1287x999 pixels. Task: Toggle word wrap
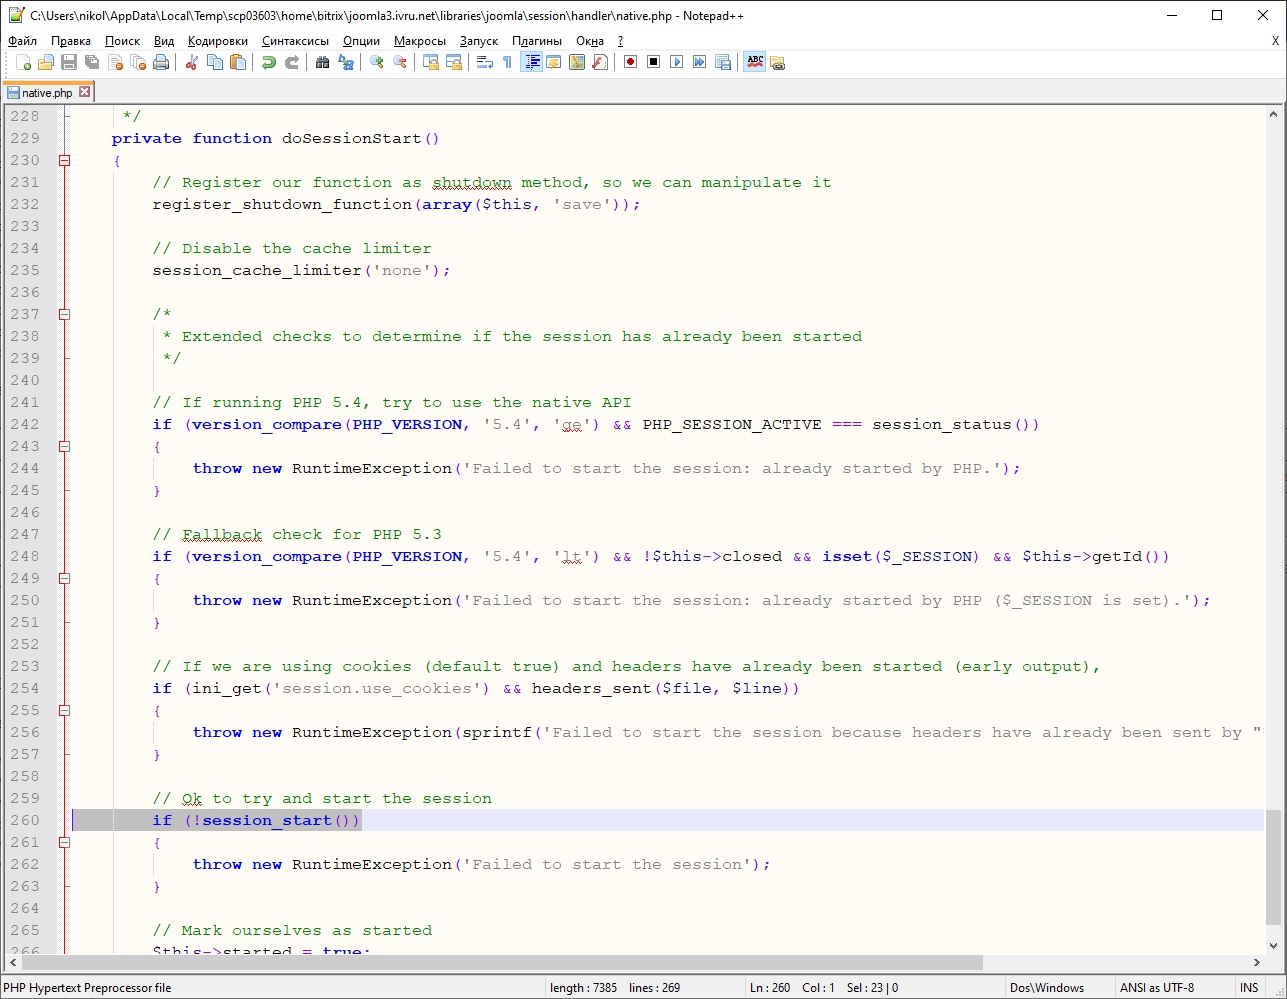pyautogui.click(x=485, y=62)
